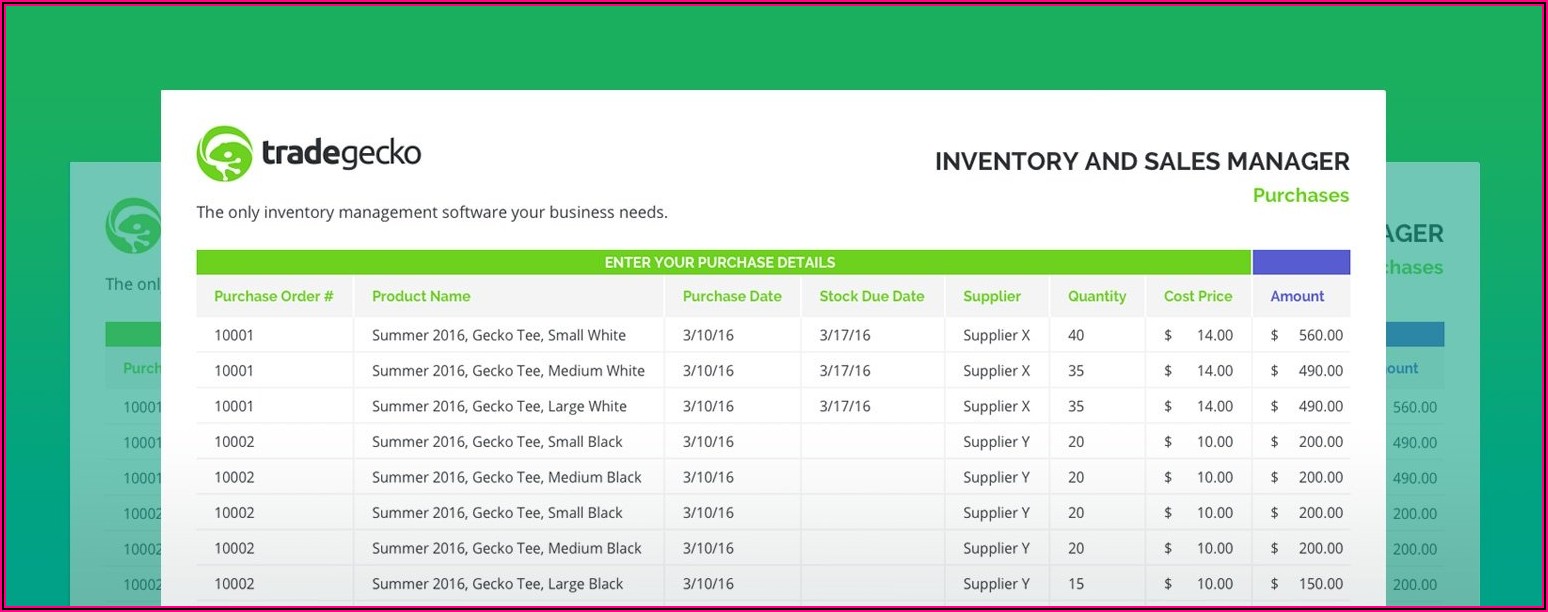Select the quantity cell showing 40
Viewport: 1548px width, 612px height.
point(1076,335)
